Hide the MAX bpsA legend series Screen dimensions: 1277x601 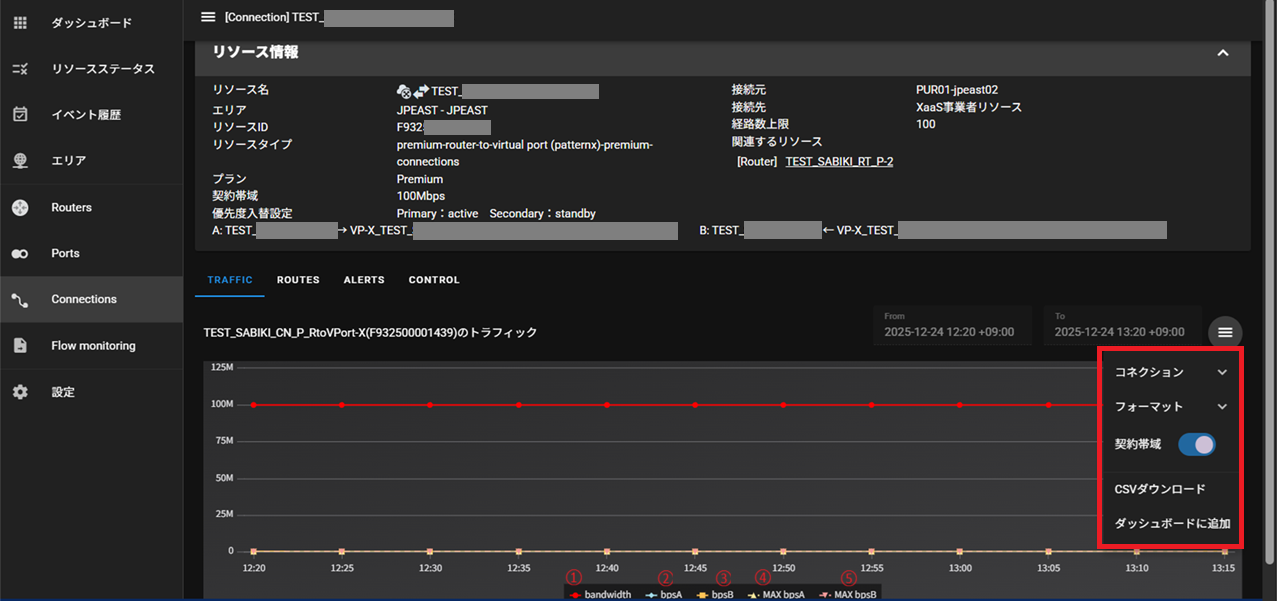[x=776, y=594]
